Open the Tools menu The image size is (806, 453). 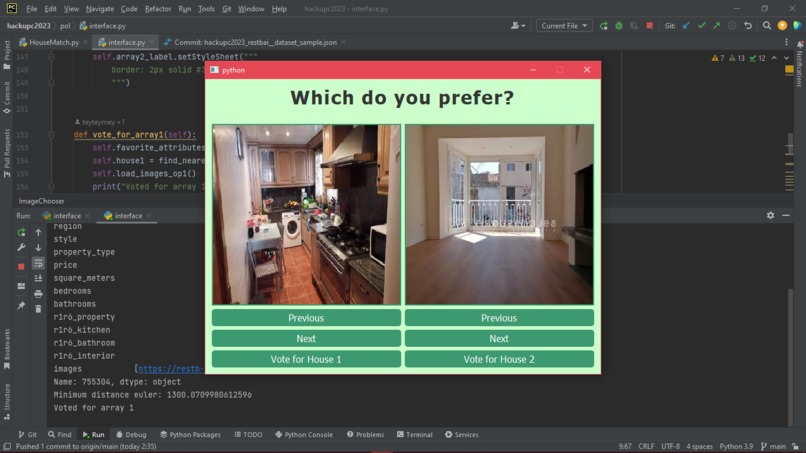(x=206, y=9)
